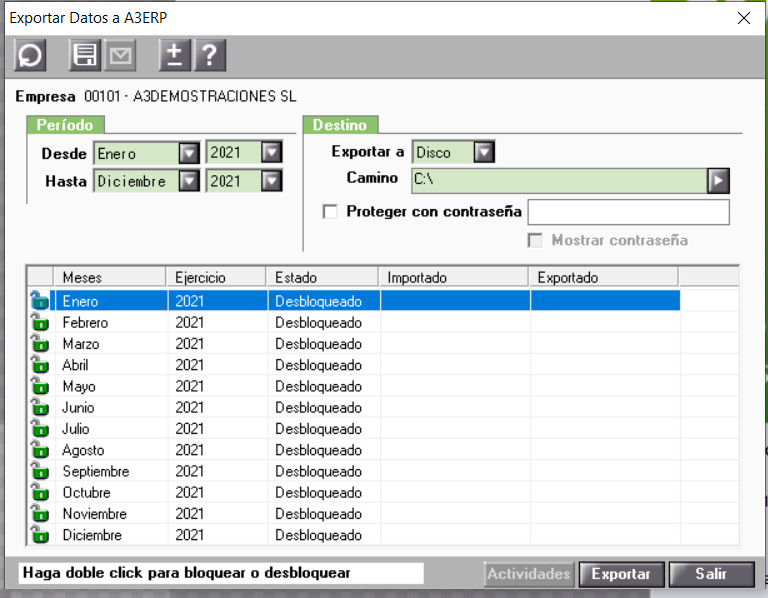This screenshot has width=768, height=598.
Task: Click the padlock icon for Abril
Action: 40,365
